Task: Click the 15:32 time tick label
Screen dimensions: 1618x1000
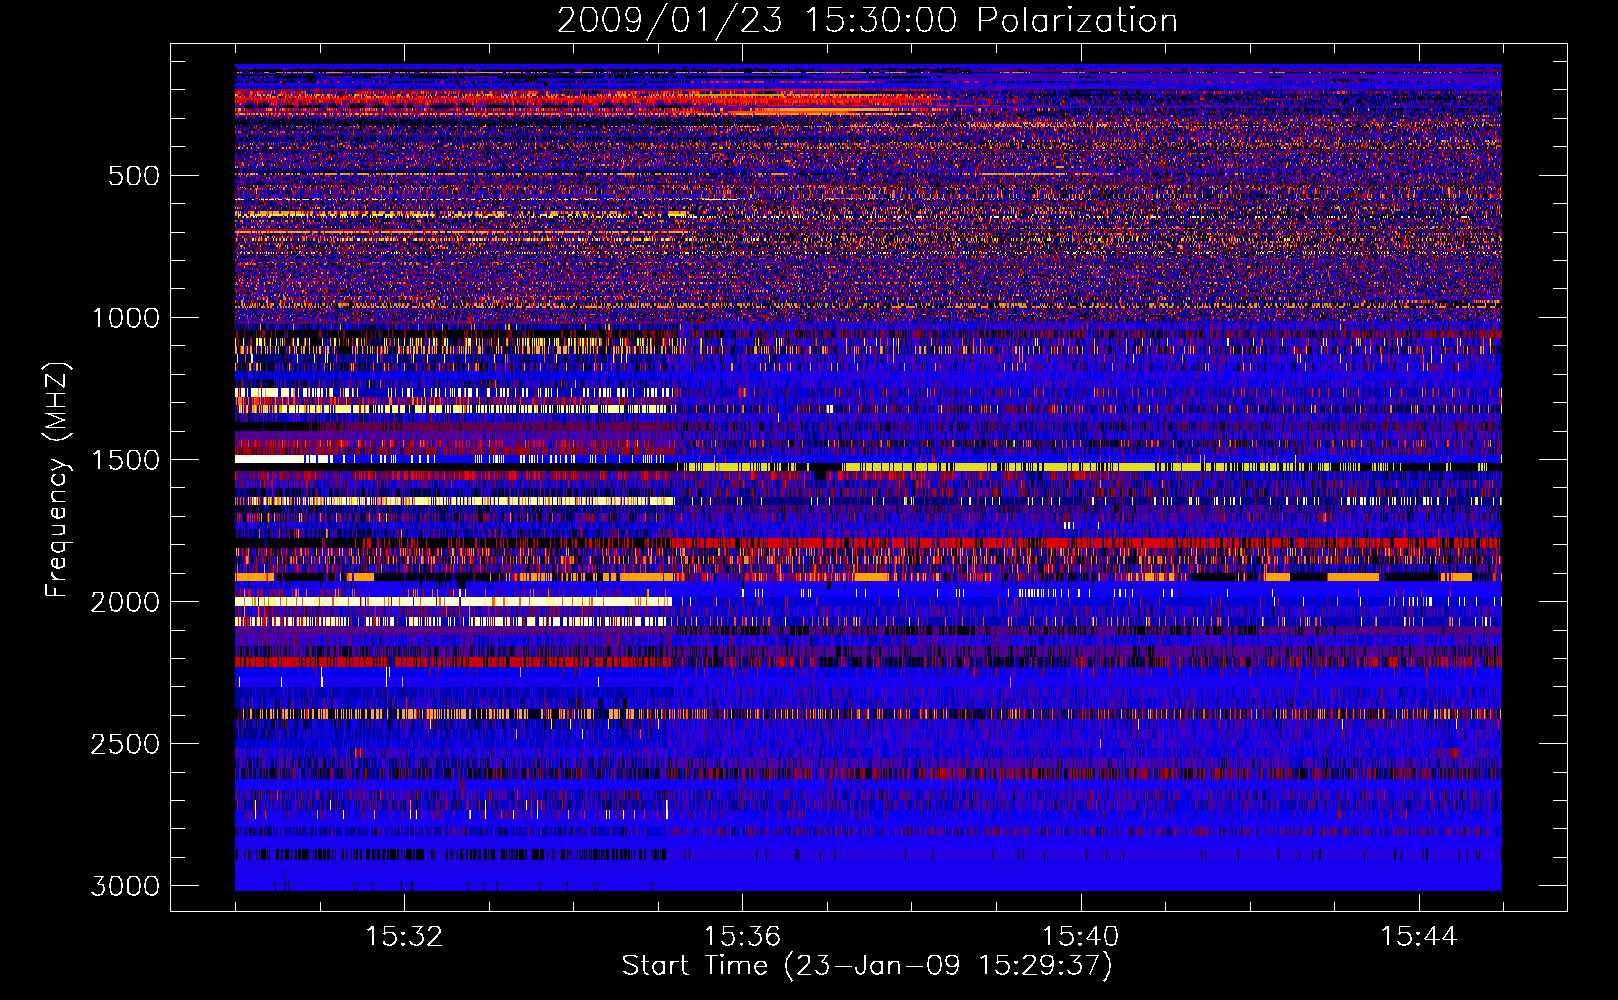Action: pyautogui.click(x=404, y=937)
